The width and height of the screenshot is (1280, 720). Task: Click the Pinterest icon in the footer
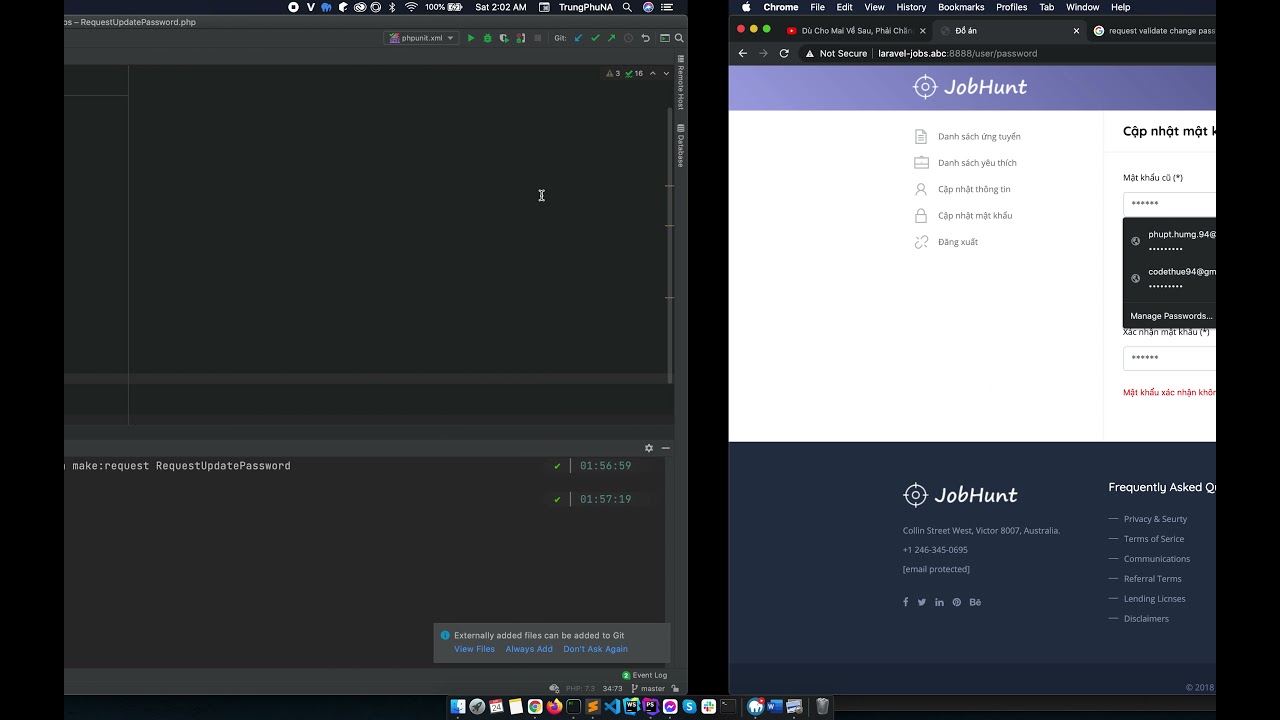[x=957, y=602]
